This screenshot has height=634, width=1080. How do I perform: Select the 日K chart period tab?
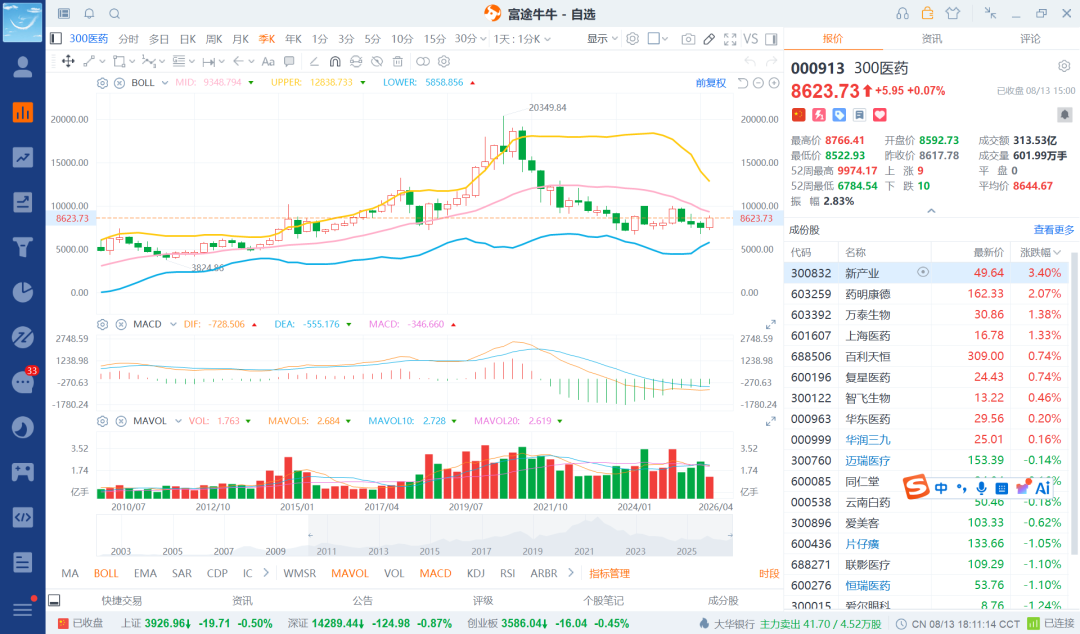[x=188, y=39]
